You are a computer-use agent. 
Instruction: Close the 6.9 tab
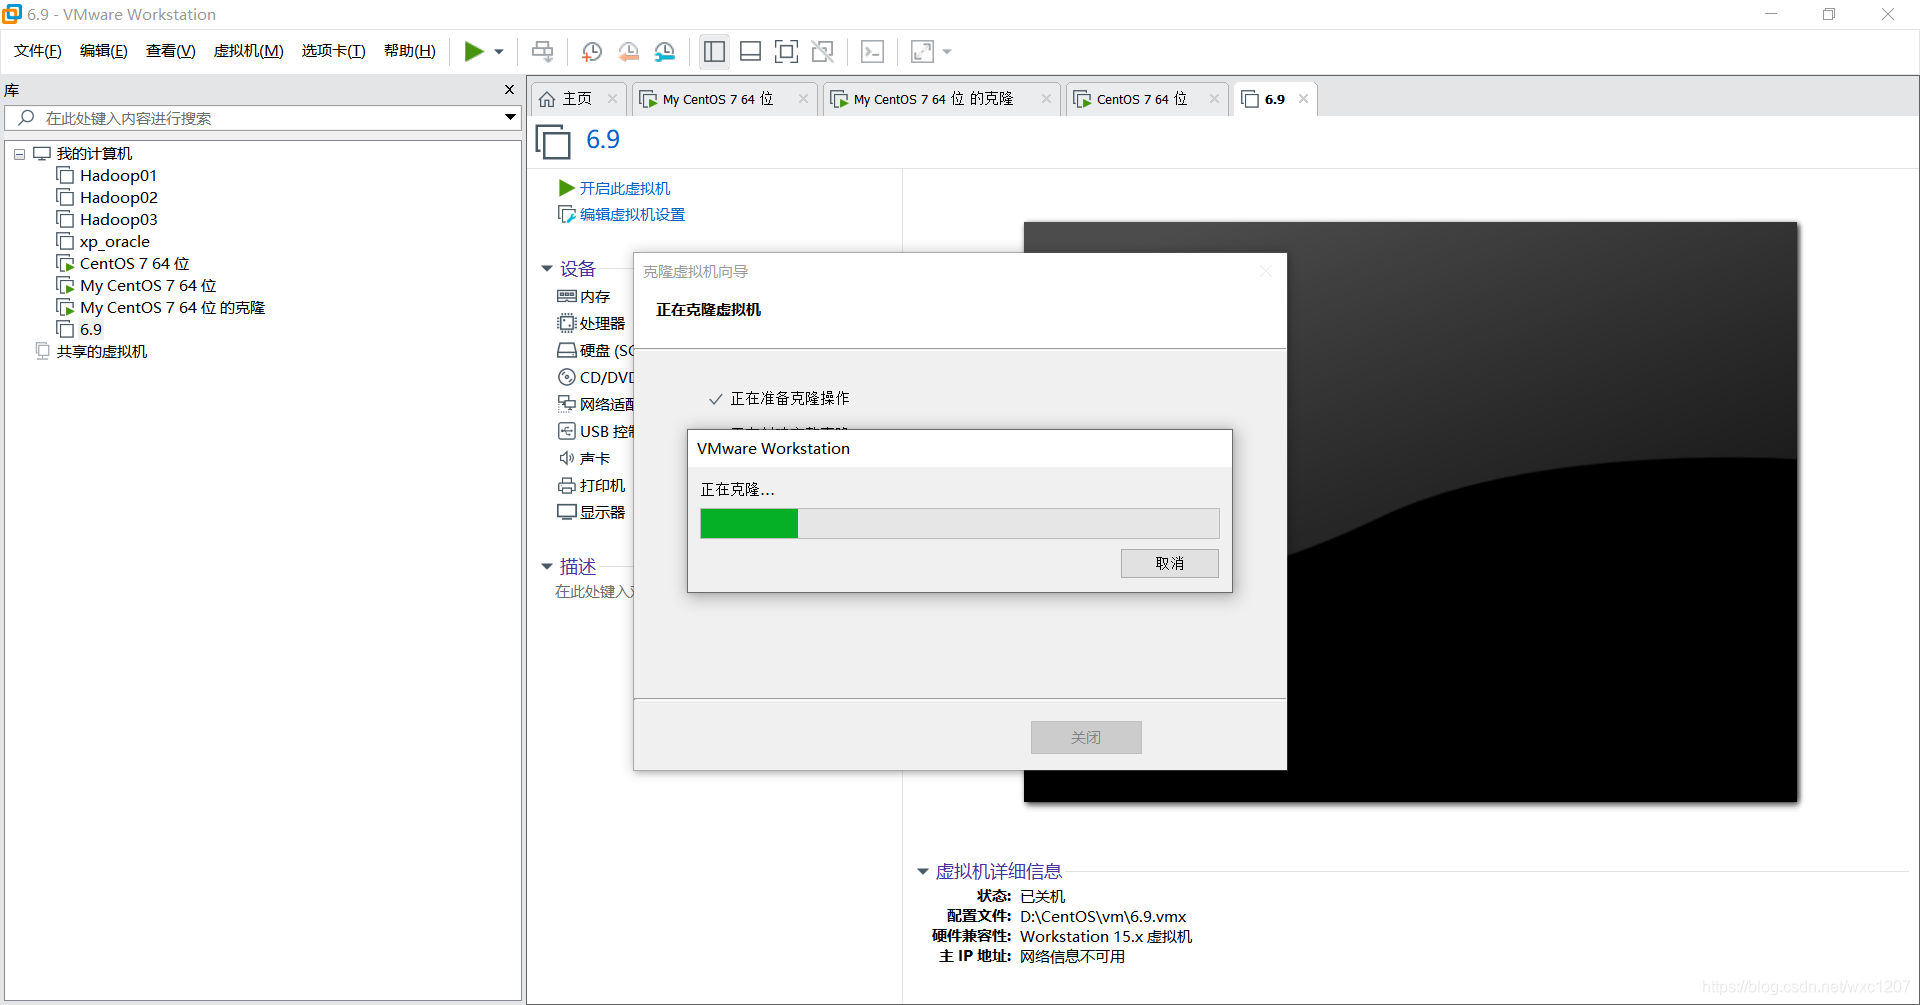tap(1303, 98)
